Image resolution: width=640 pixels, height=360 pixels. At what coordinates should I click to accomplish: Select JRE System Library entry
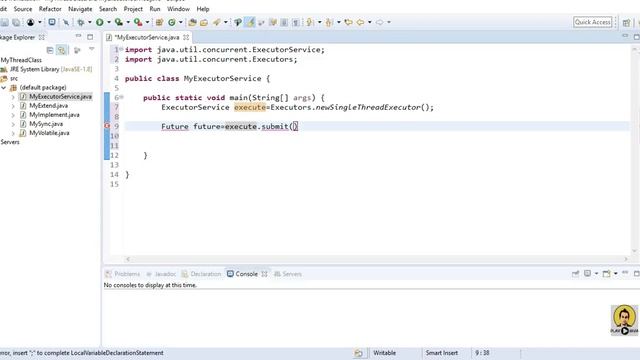pos(51,69)
